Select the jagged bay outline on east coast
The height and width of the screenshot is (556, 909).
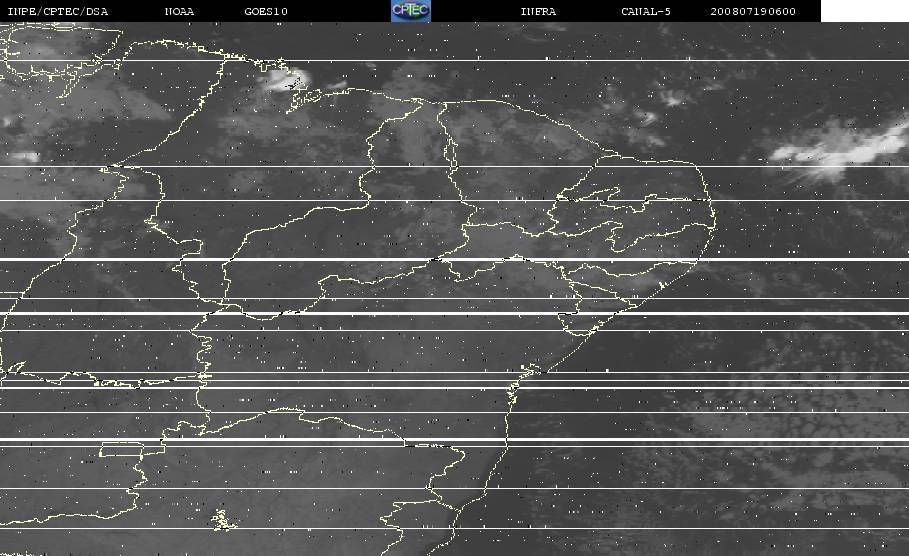tap(530, 369)
